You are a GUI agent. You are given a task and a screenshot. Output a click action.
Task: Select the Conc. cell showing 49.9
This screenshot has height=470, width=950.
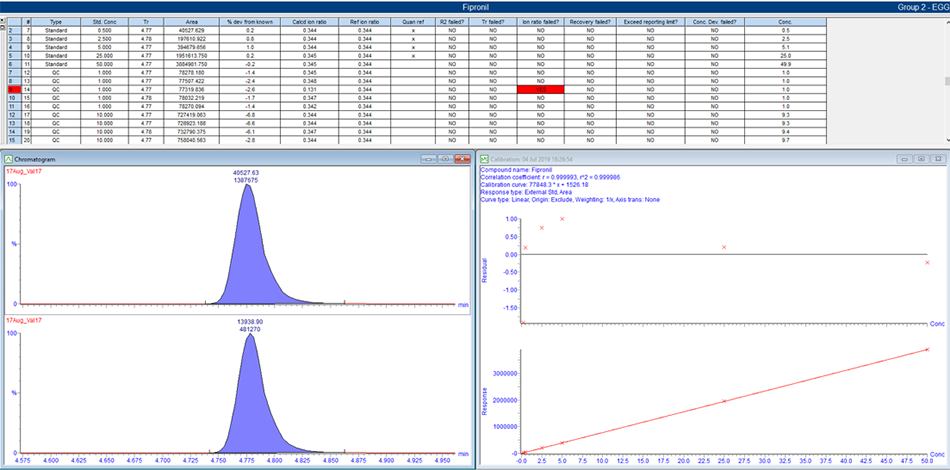(x=784, y=64)
